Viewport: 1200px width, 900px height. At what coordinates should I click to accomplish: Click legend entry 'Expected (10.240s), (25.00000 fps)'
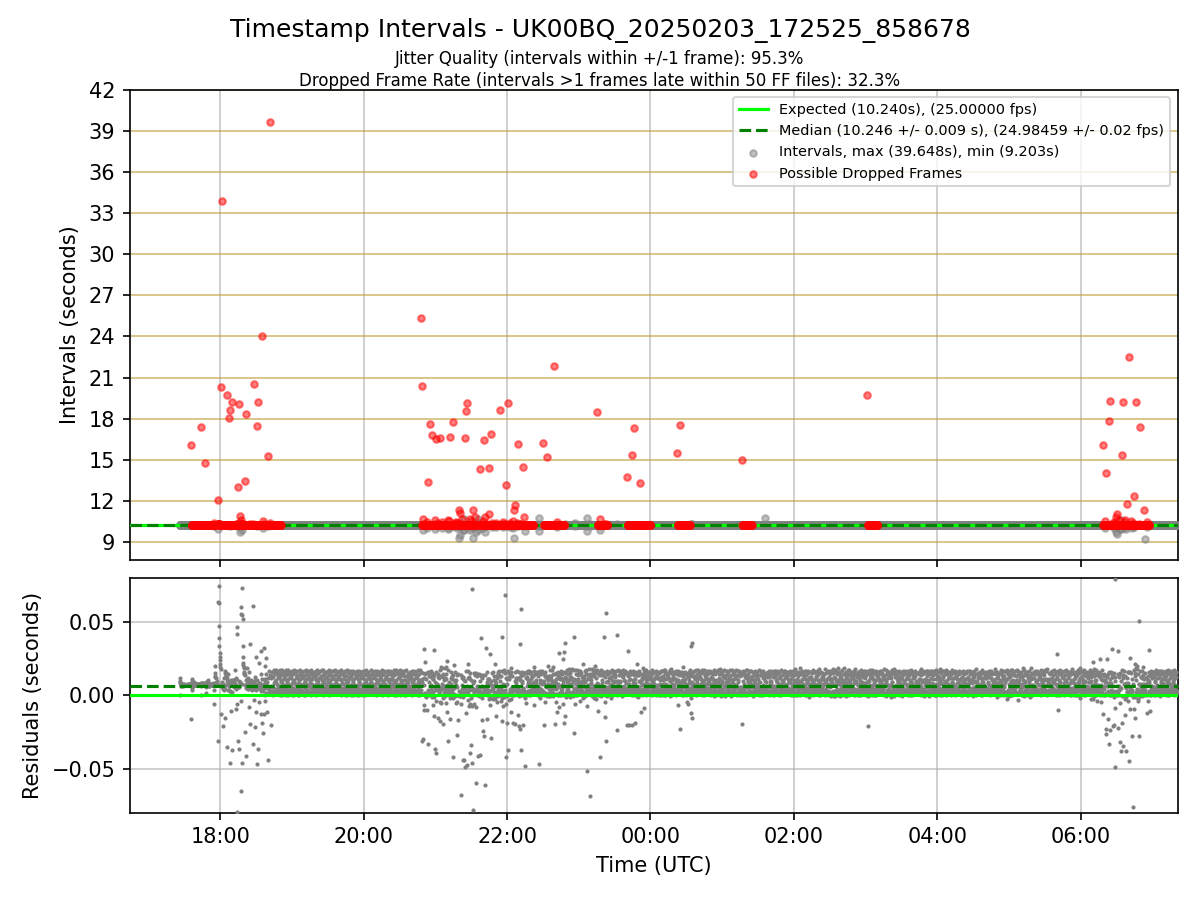[x=908, y=109]
